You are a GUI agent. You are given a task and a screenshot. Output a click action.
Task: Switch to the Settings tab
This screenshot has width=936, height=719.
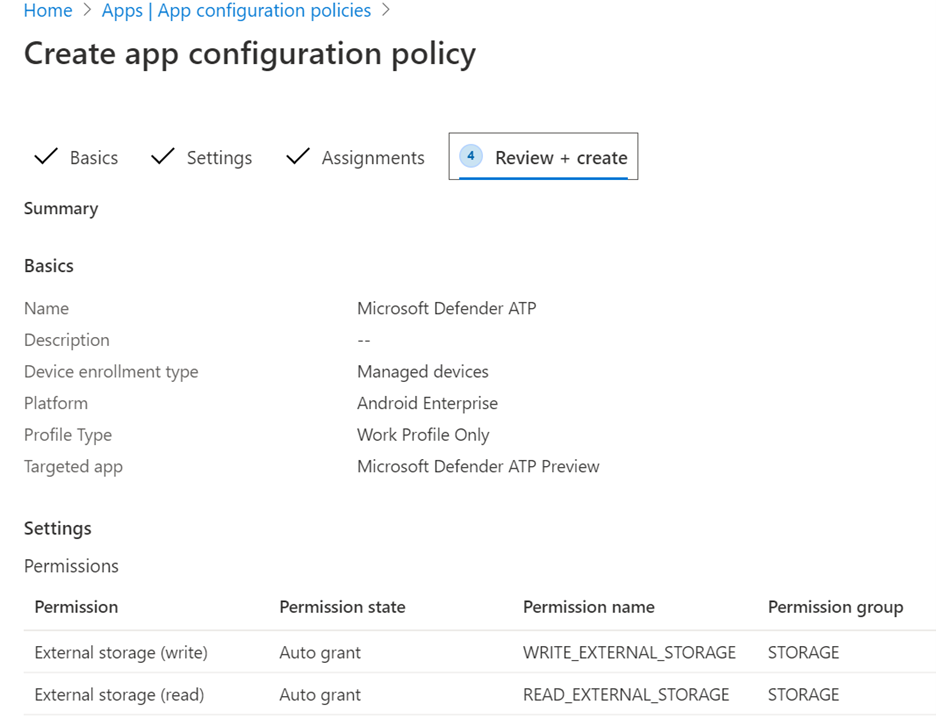[x=219, y=158]
